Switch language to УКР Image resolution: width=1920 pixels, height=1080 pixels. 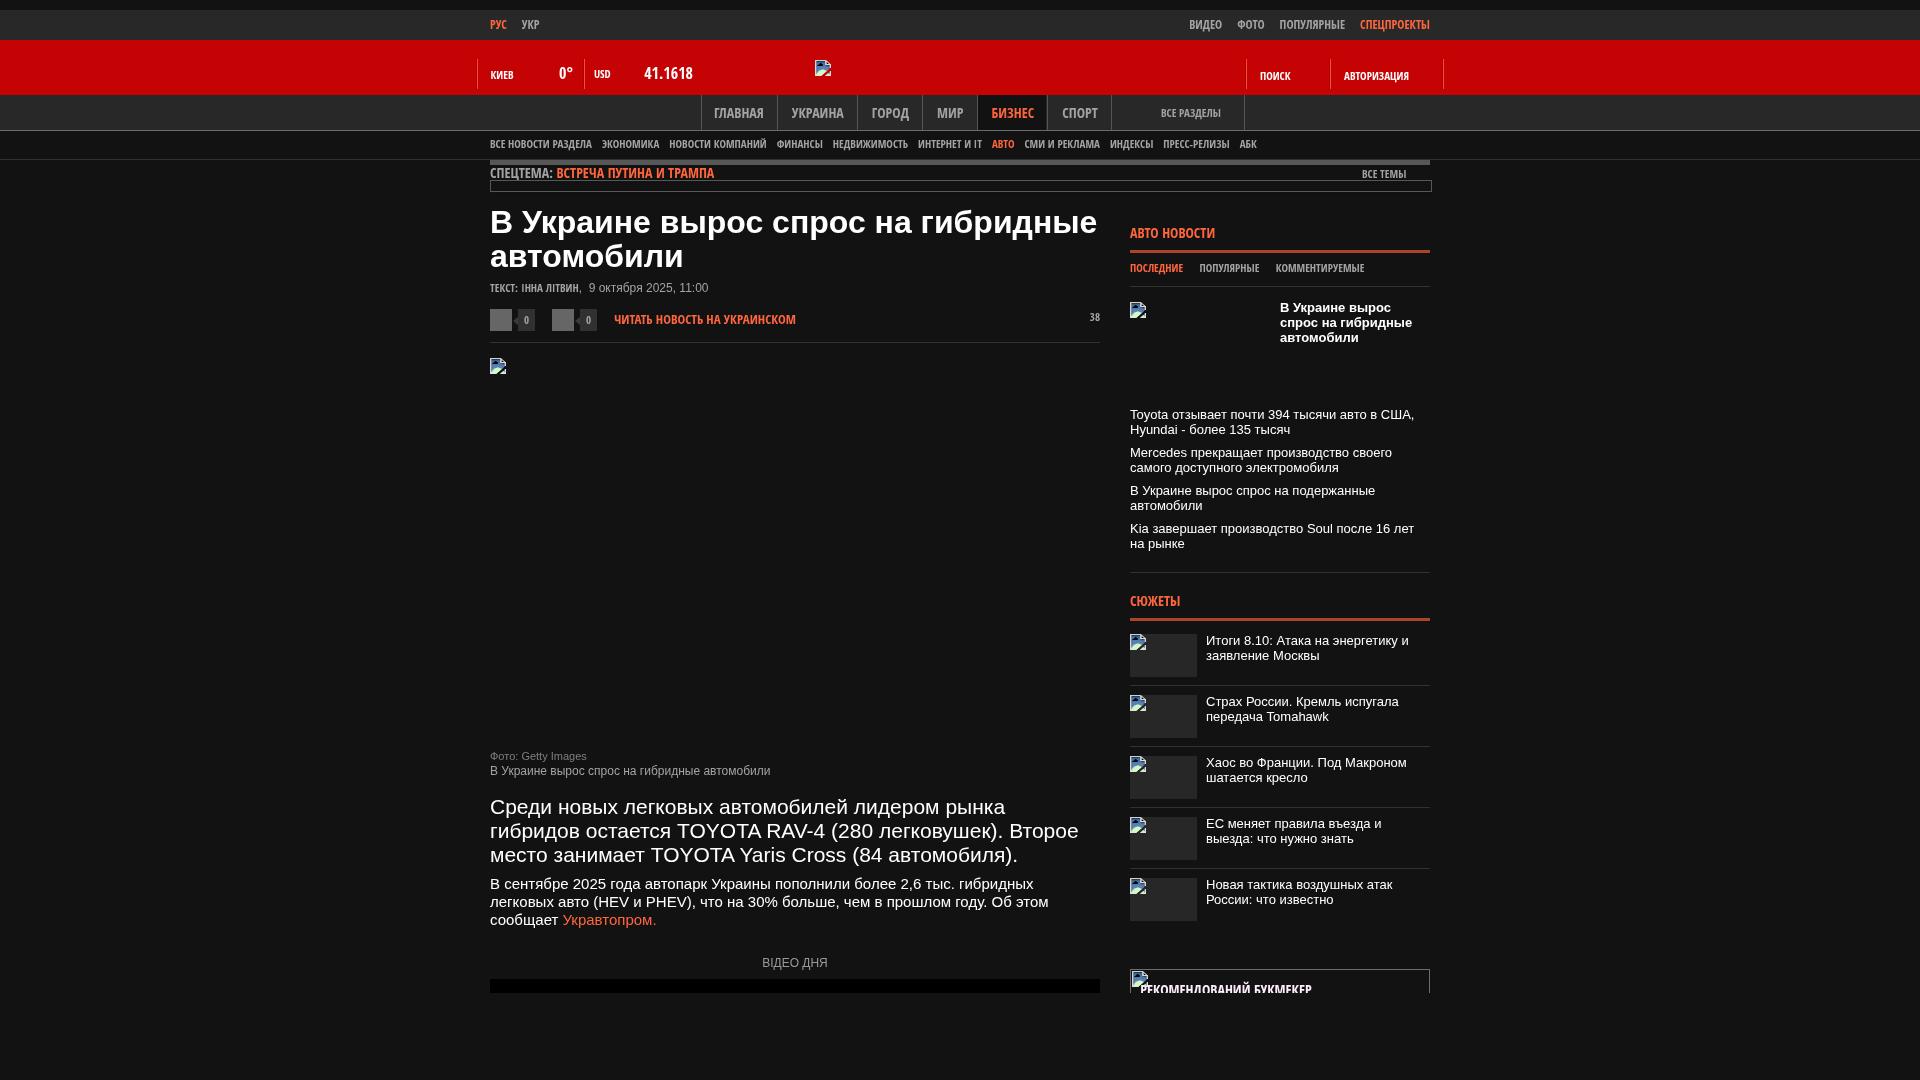[x=530, y=25]
